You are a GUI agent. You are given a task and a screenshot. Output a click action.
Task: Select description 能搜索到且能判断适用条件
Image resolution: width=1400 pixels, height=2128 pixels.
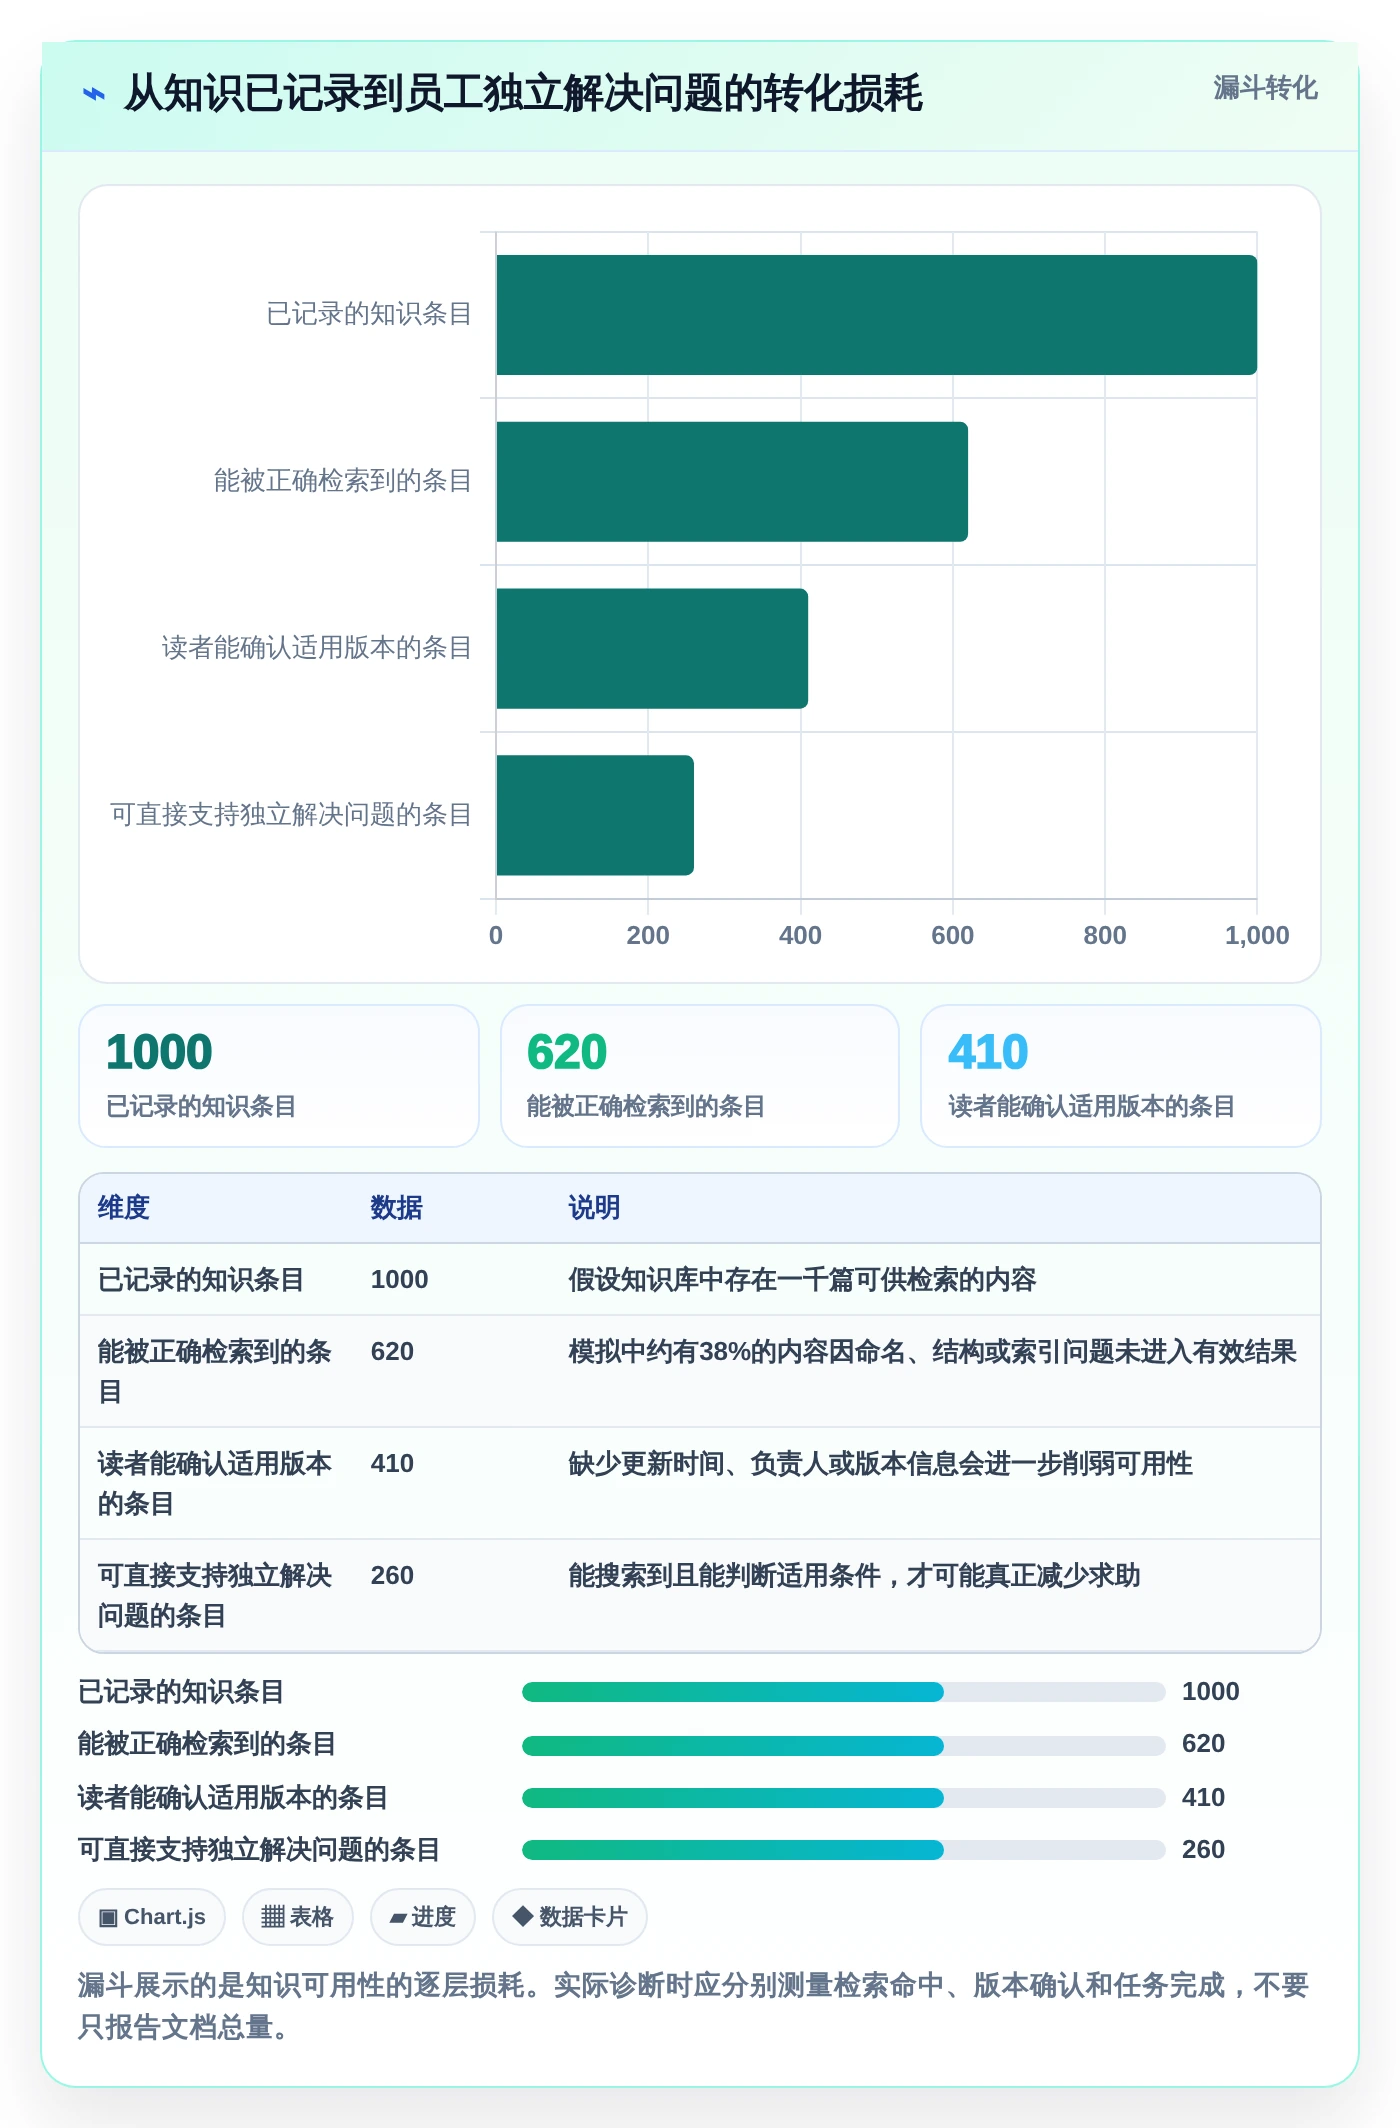(854, 1576)
